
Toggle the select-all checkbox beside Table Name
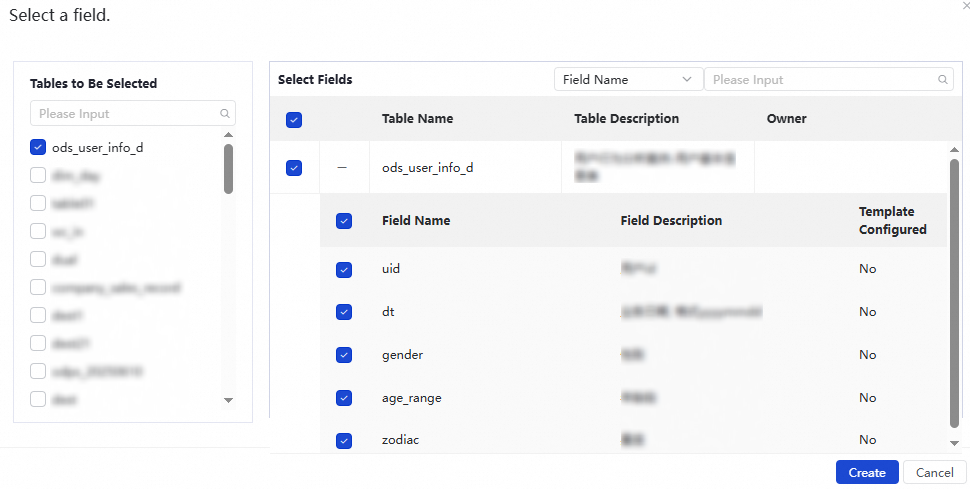pyautogui.click(x=294, y=120)
